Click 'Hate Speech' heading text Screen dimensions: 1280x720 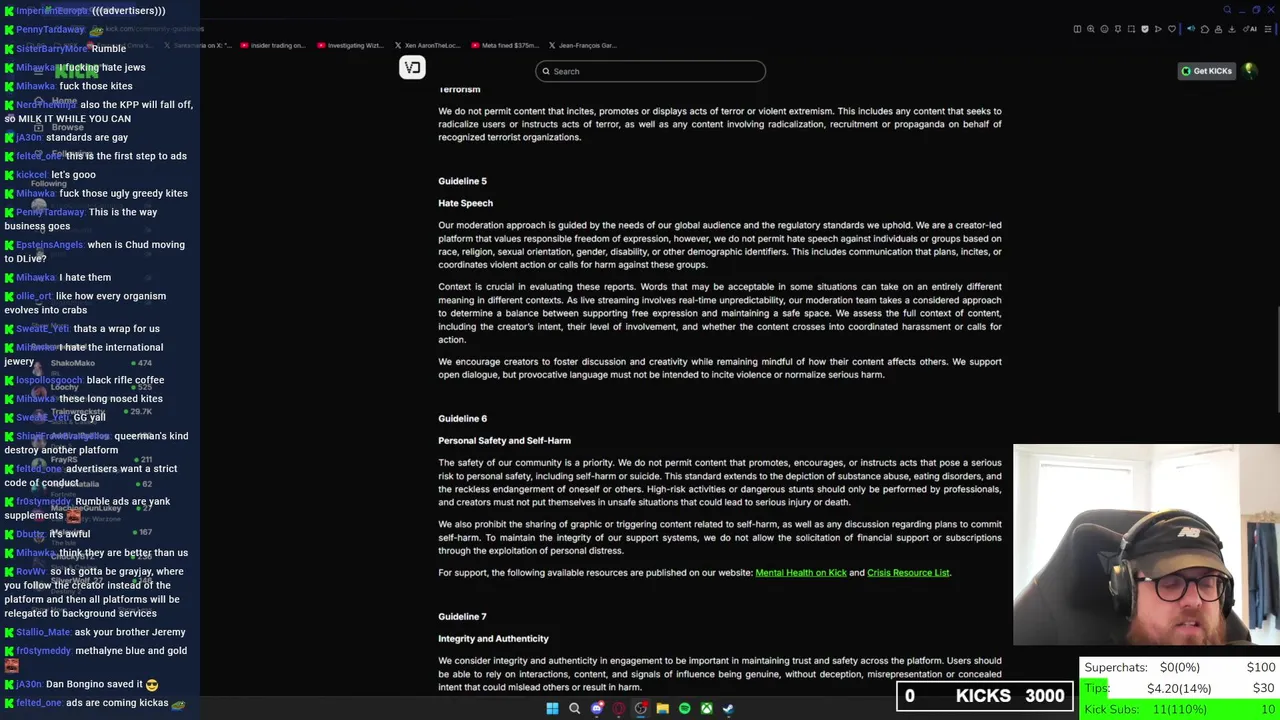coord(465,203)
